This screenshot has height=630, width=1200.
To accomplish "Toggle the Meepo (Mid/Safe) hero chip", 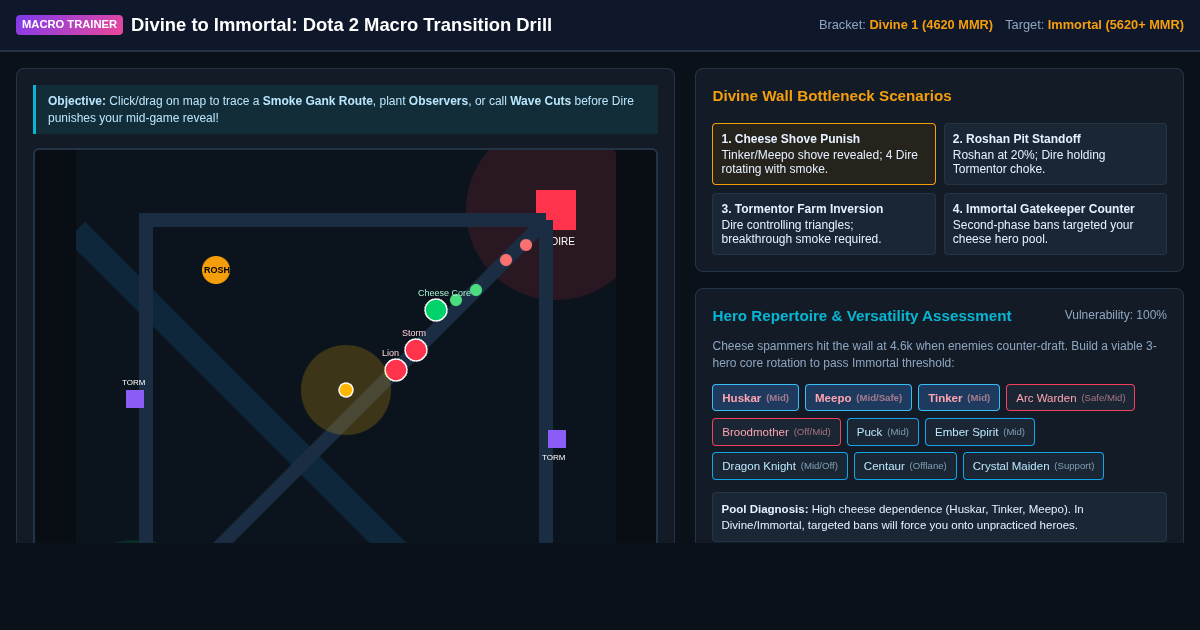I will point(858,398).
